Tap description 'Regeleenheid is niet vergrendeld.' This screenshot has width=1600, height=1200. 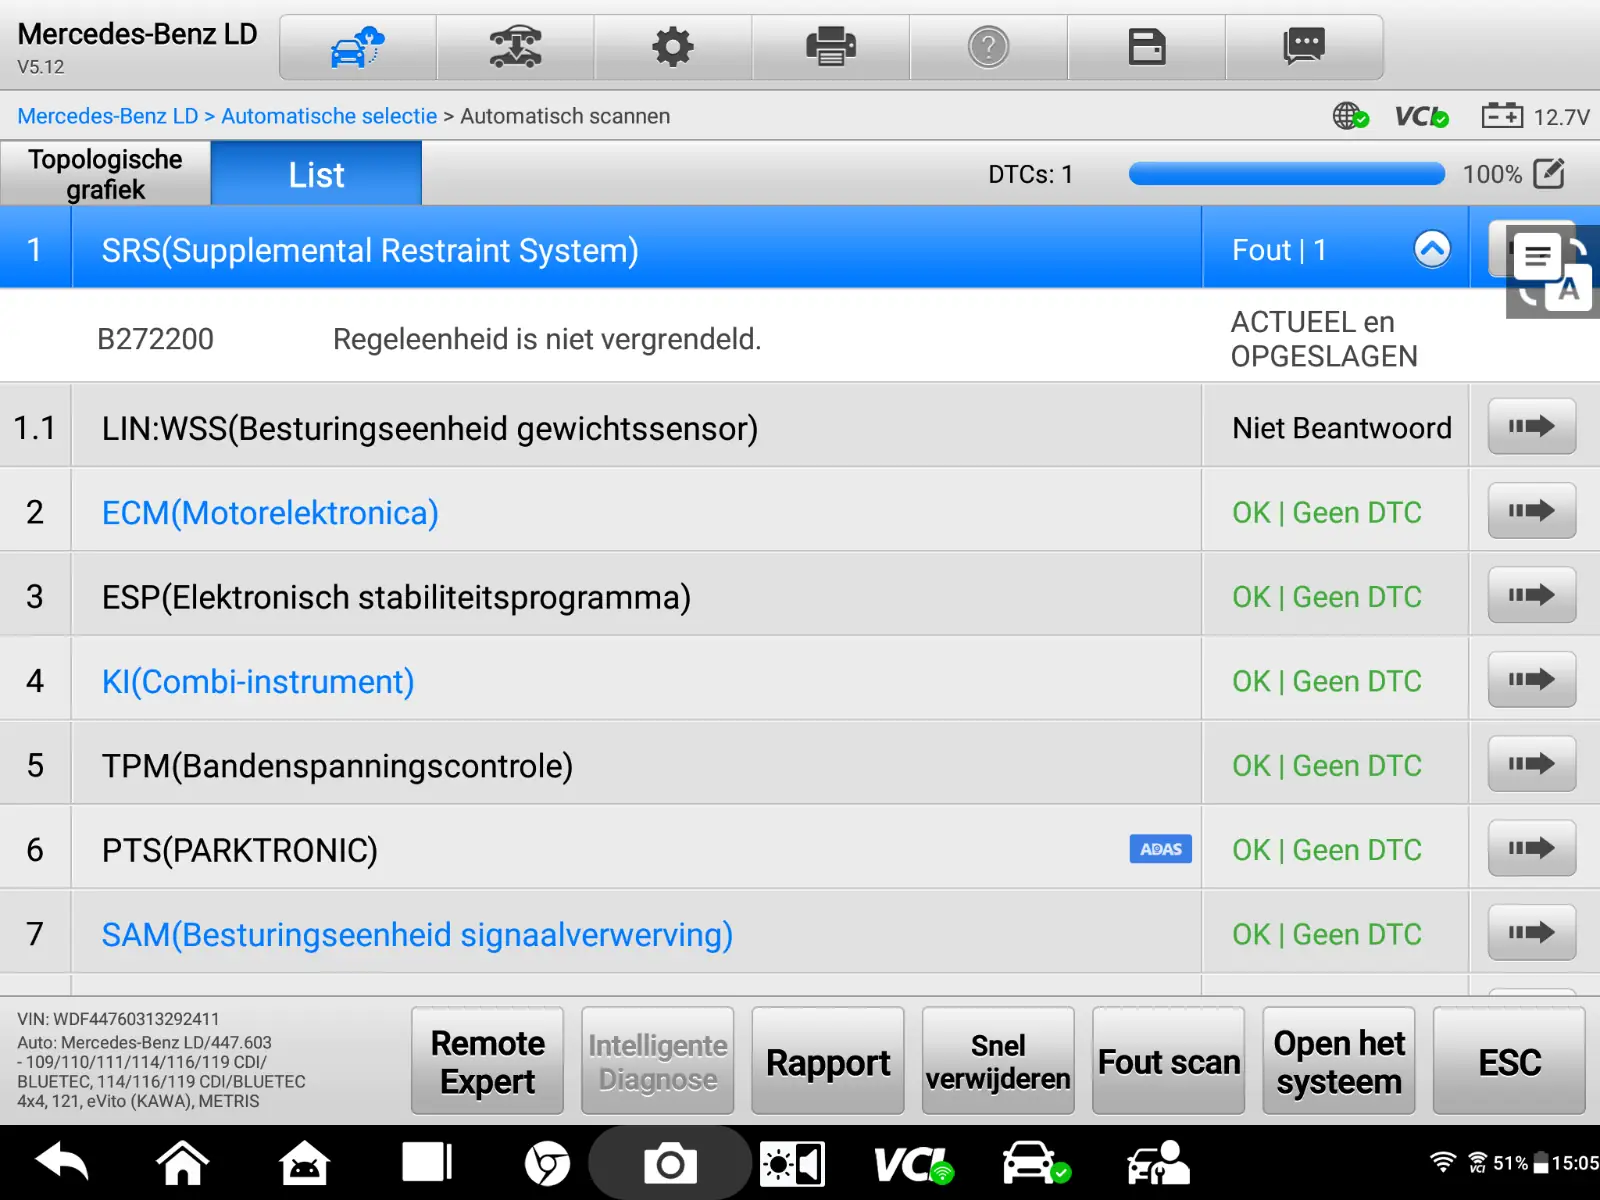click(547, 340)
